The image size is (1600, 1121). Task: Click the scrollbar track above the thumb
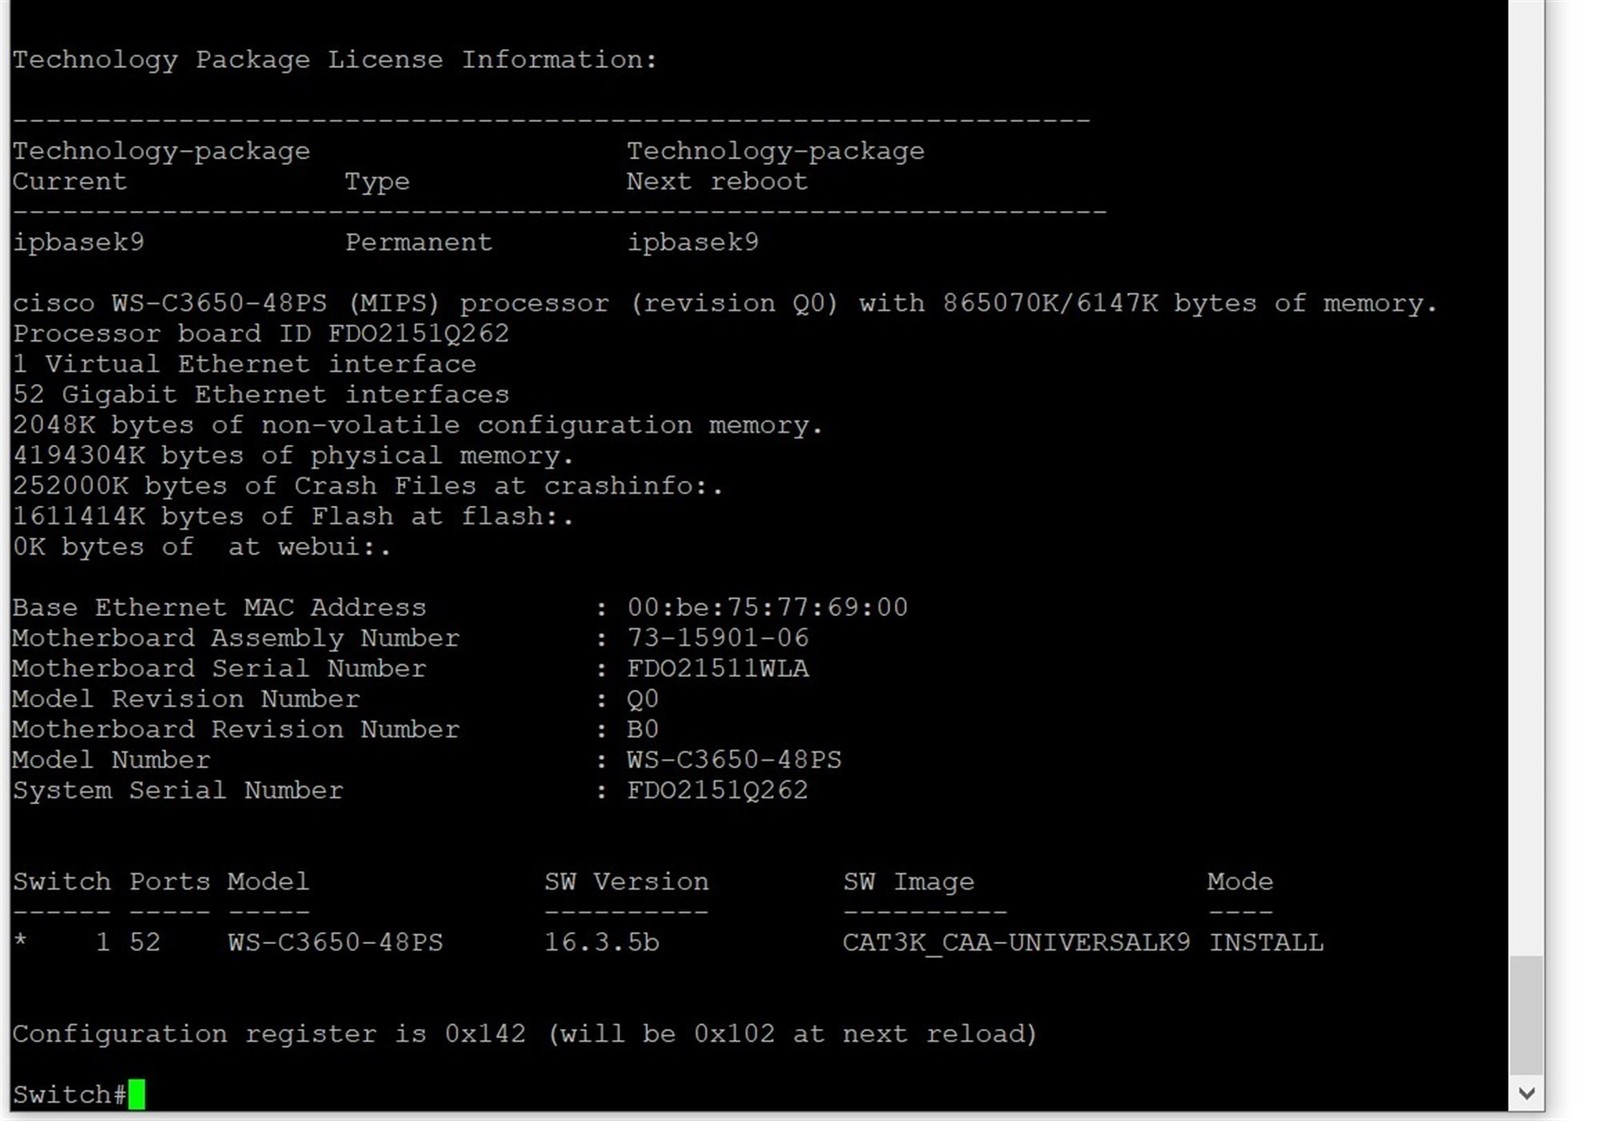[1526, 478]
